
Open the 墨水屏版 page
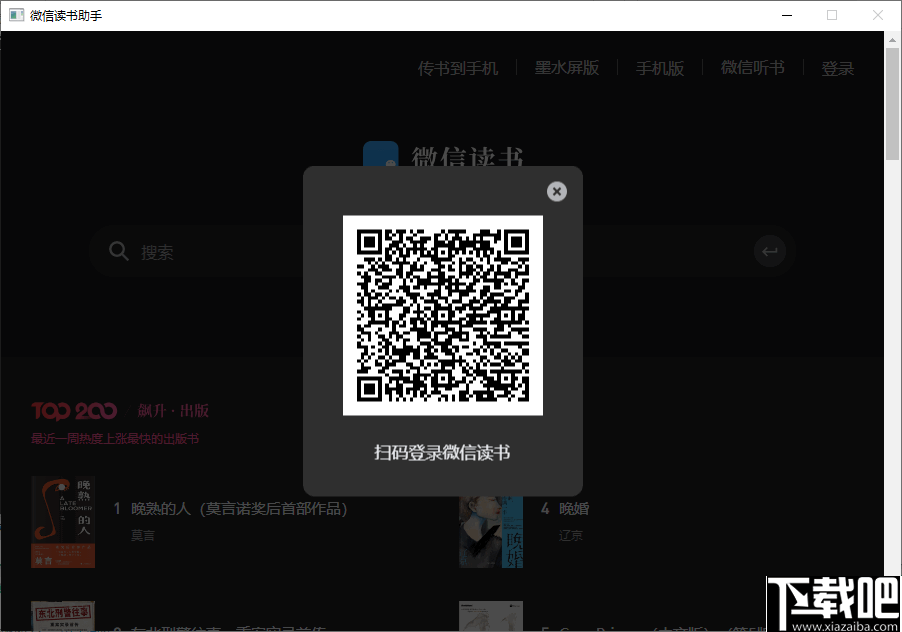point(567,68)
